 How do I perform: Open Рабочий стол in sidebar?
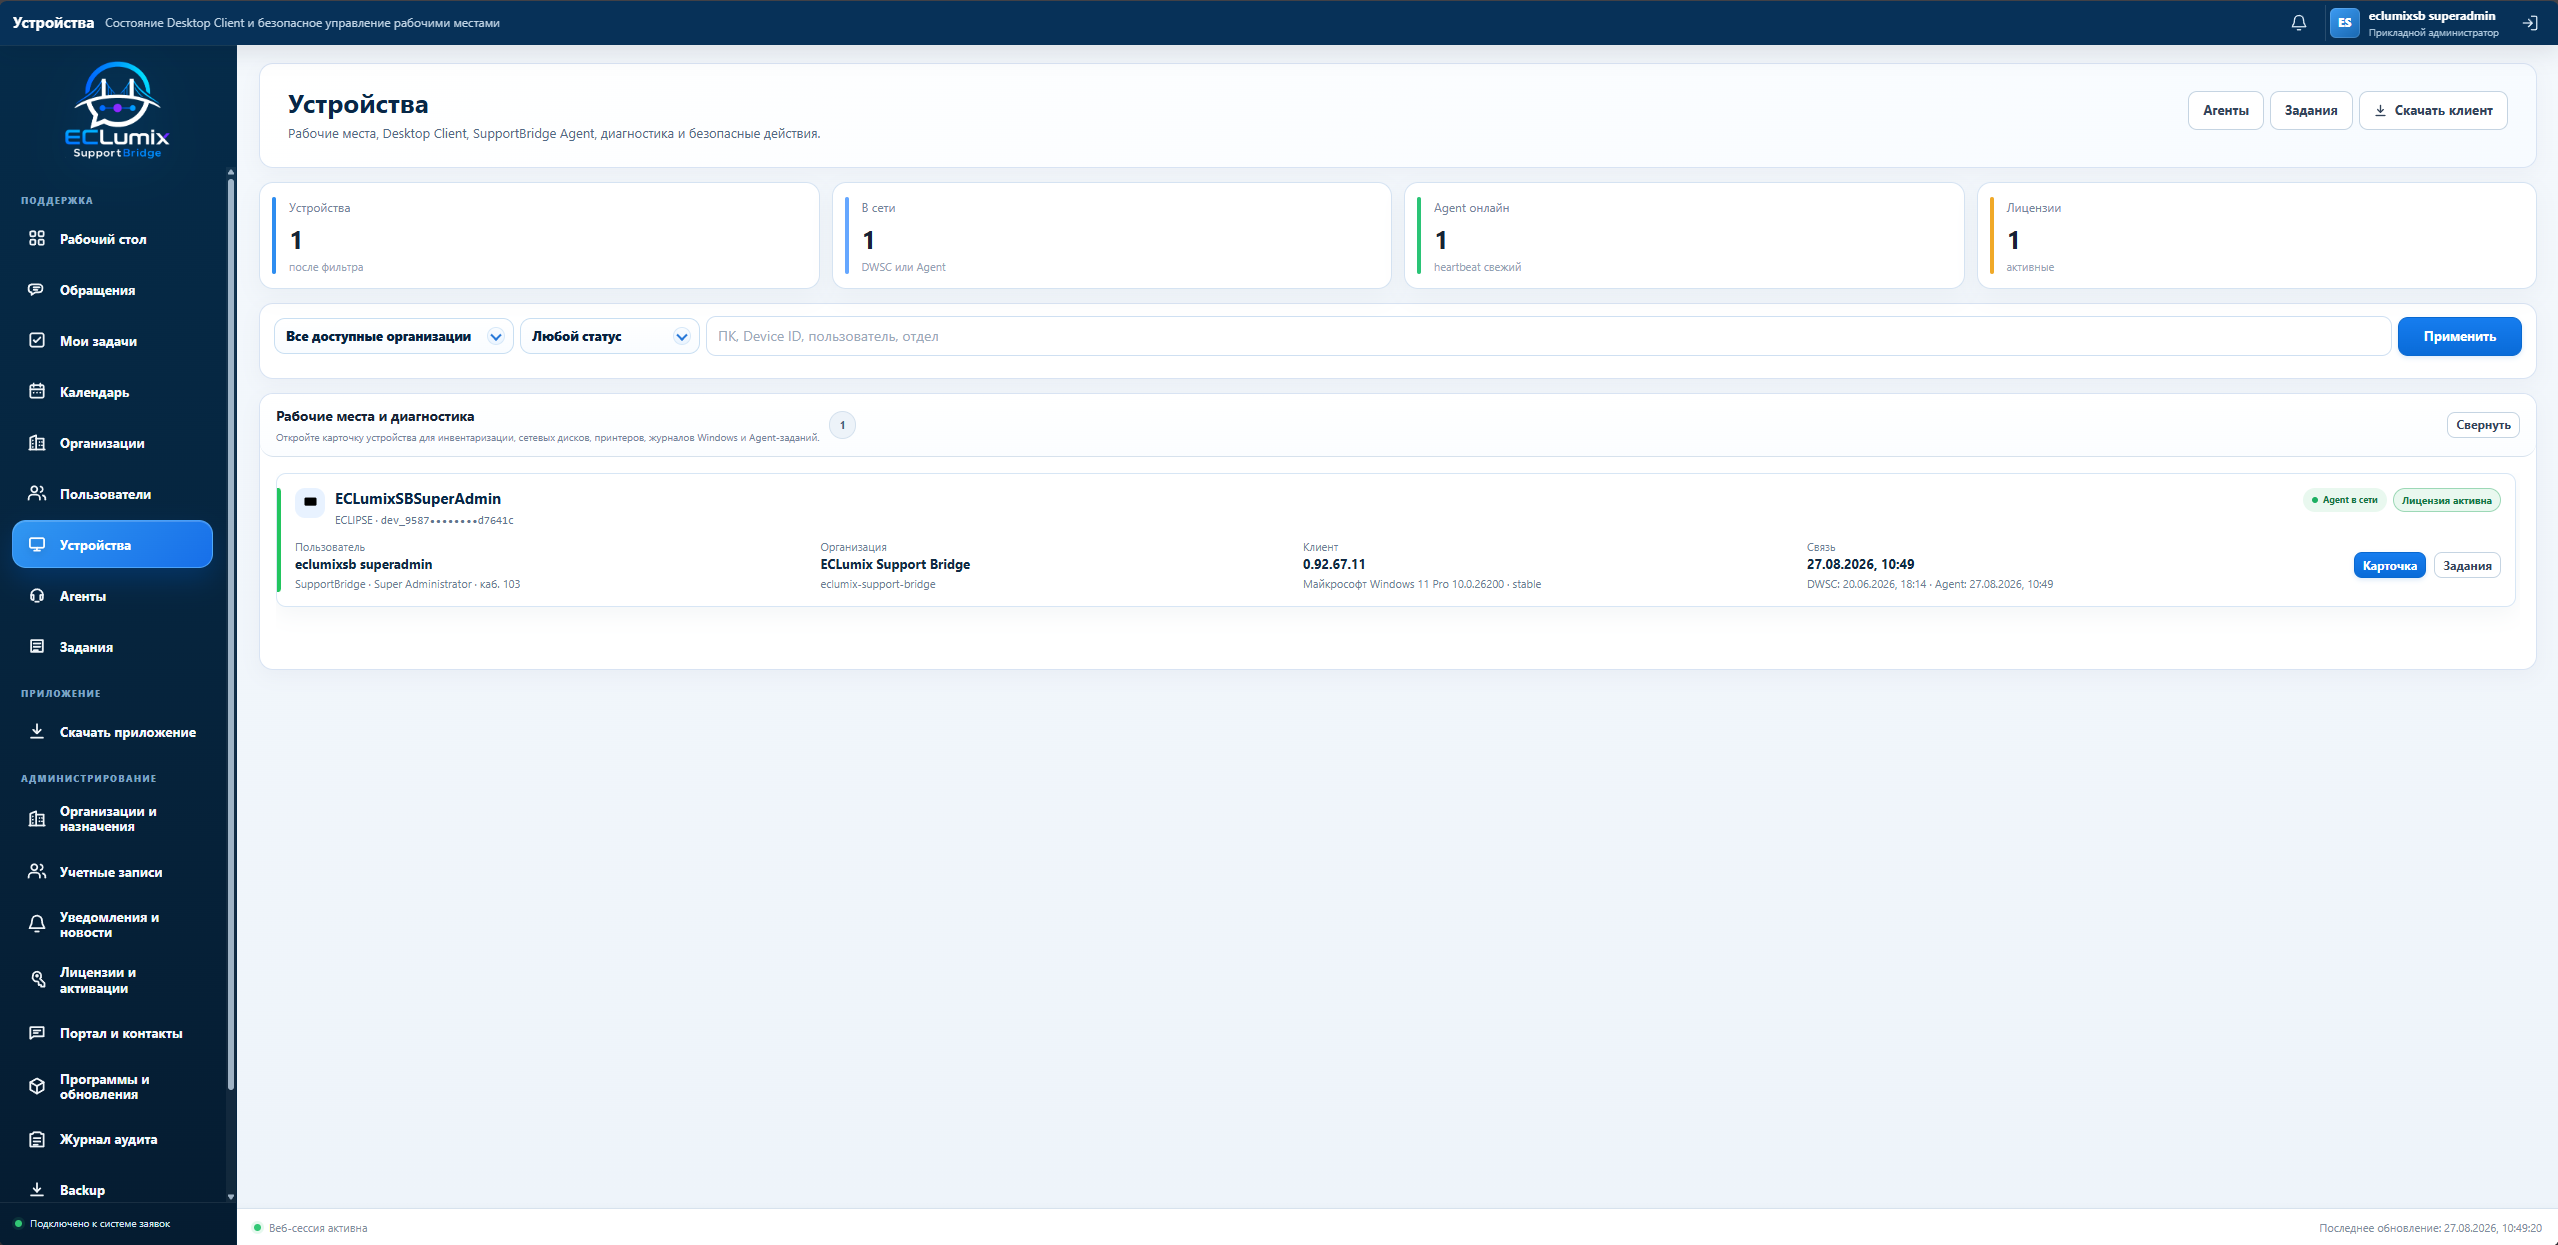112,239
